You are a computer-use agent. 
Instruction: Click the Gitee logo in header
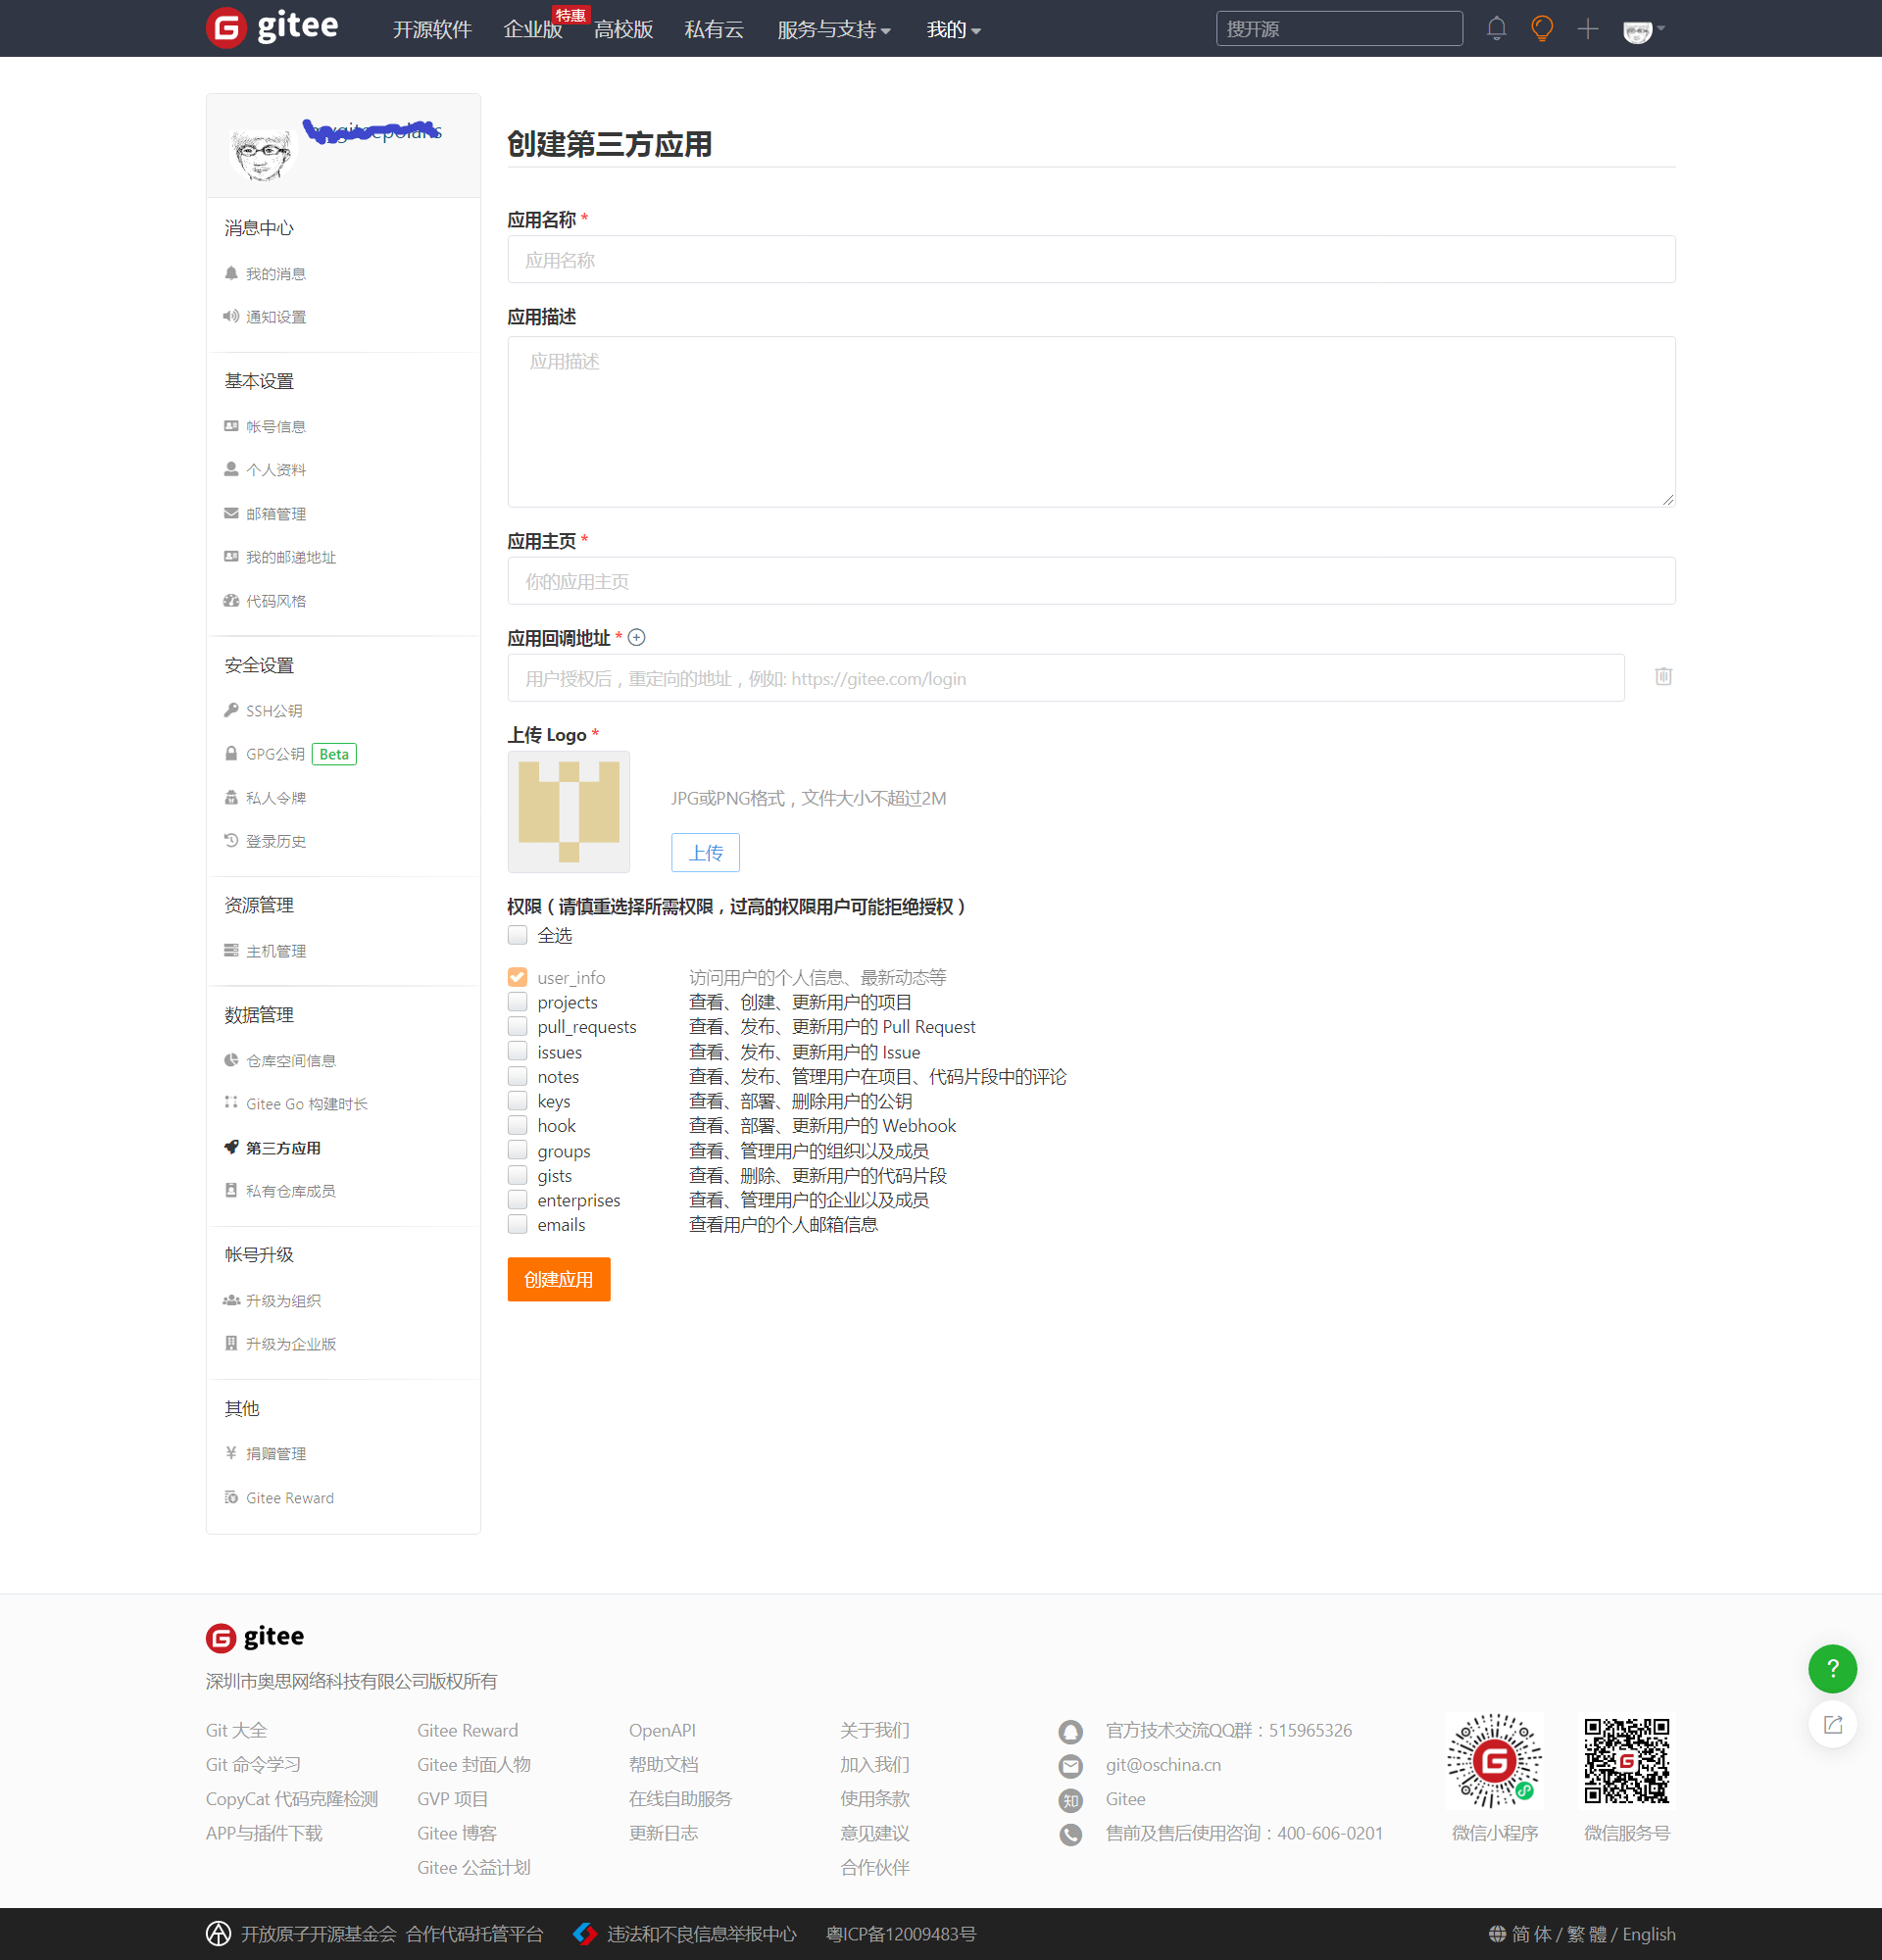pyautogui.click(x=272, y=27)
